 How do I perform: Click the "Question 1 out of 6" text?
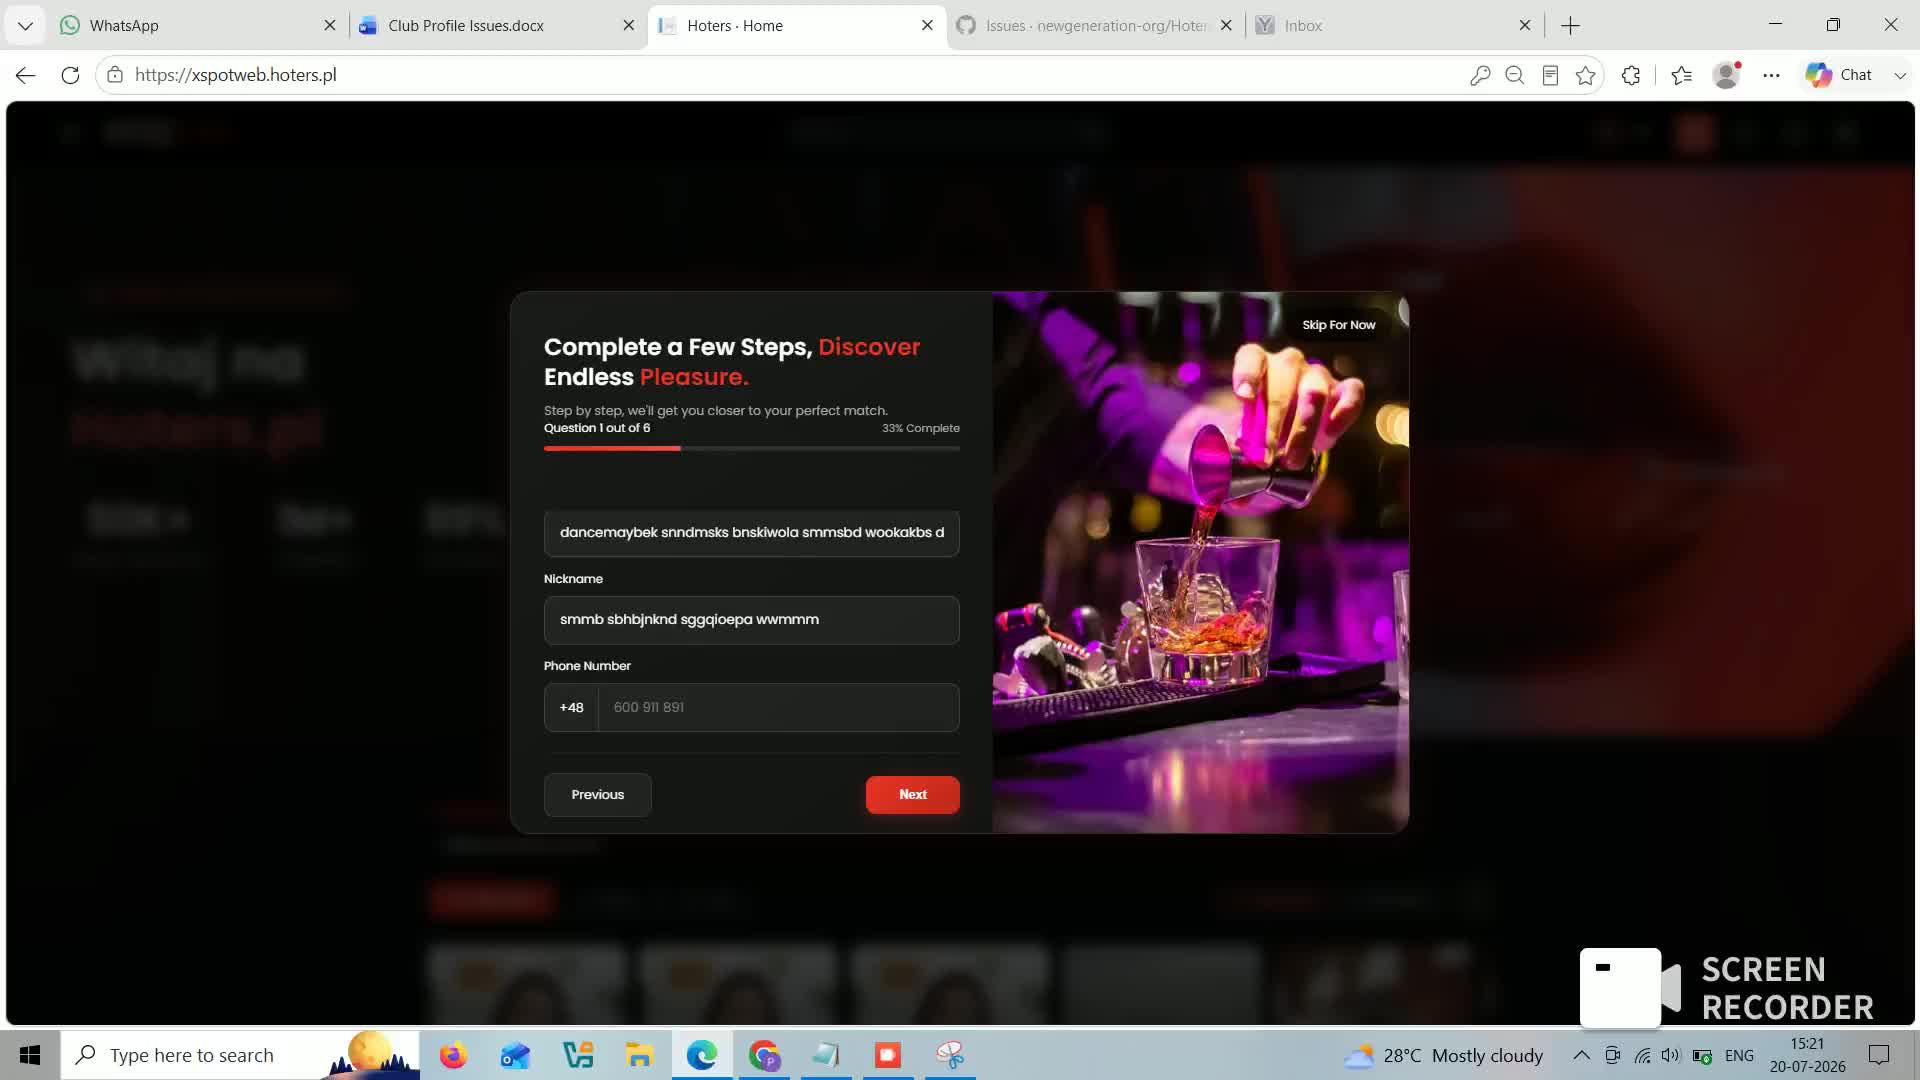coord(597,428)
